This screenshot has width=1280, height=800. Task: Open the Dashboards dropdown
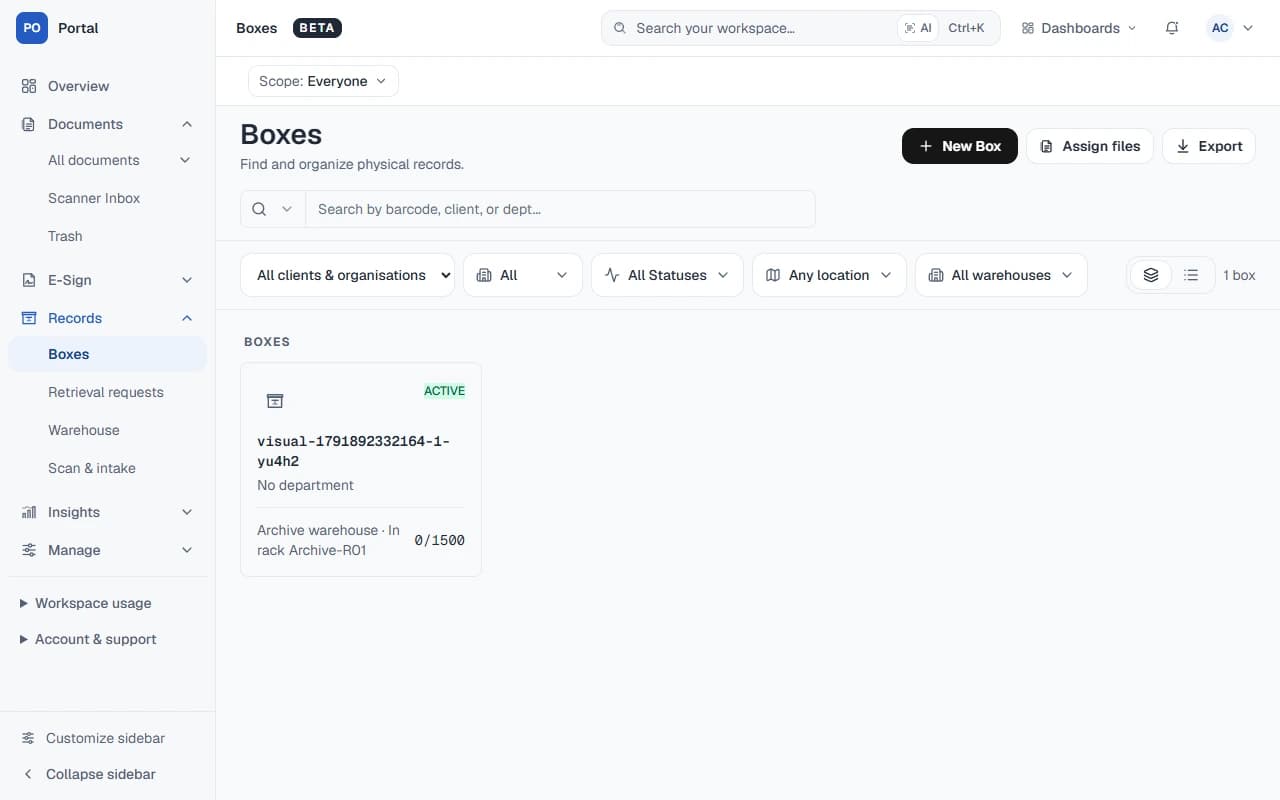click(x=1079, y=28)
